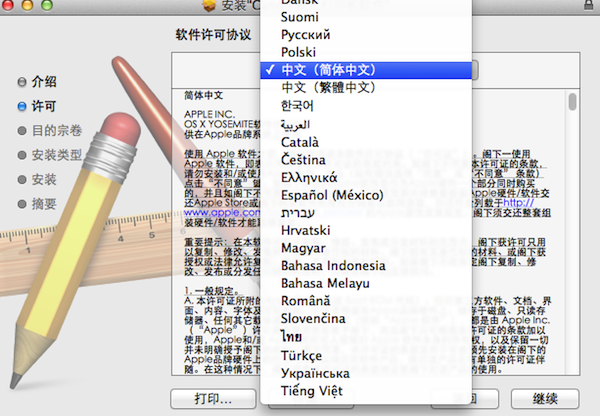Screen dimensions: 600x416
Task: Choose the Arabic العربية language entry
Action: pyautogui.click(x=365, y=124)
